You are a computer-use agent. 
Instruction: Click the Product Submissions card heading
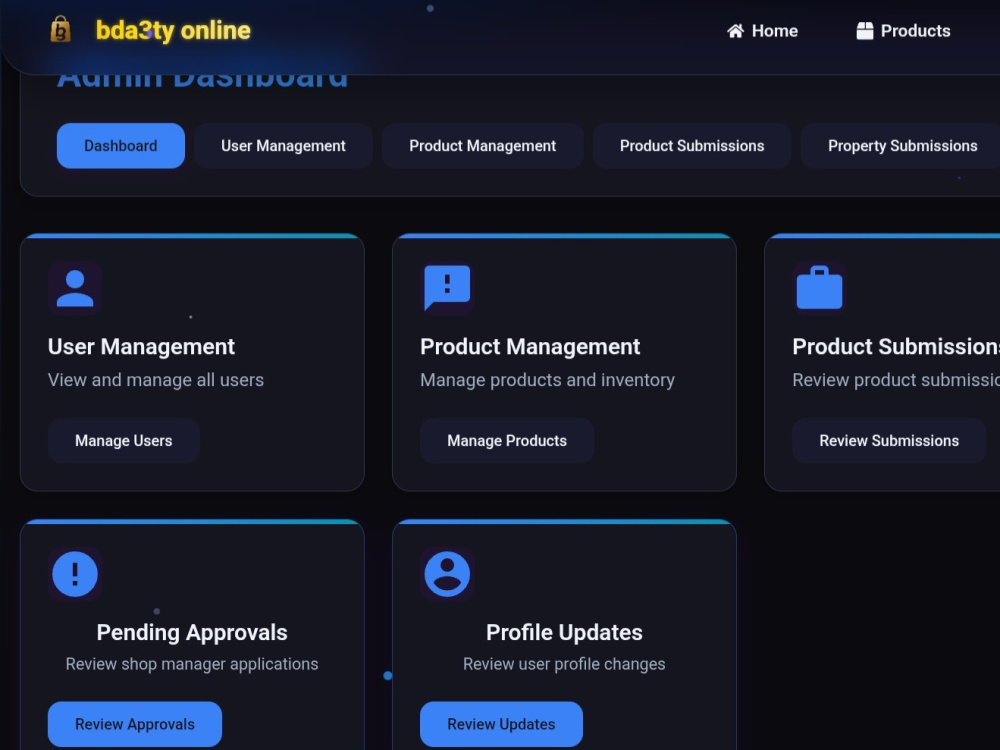click(896, 346)
